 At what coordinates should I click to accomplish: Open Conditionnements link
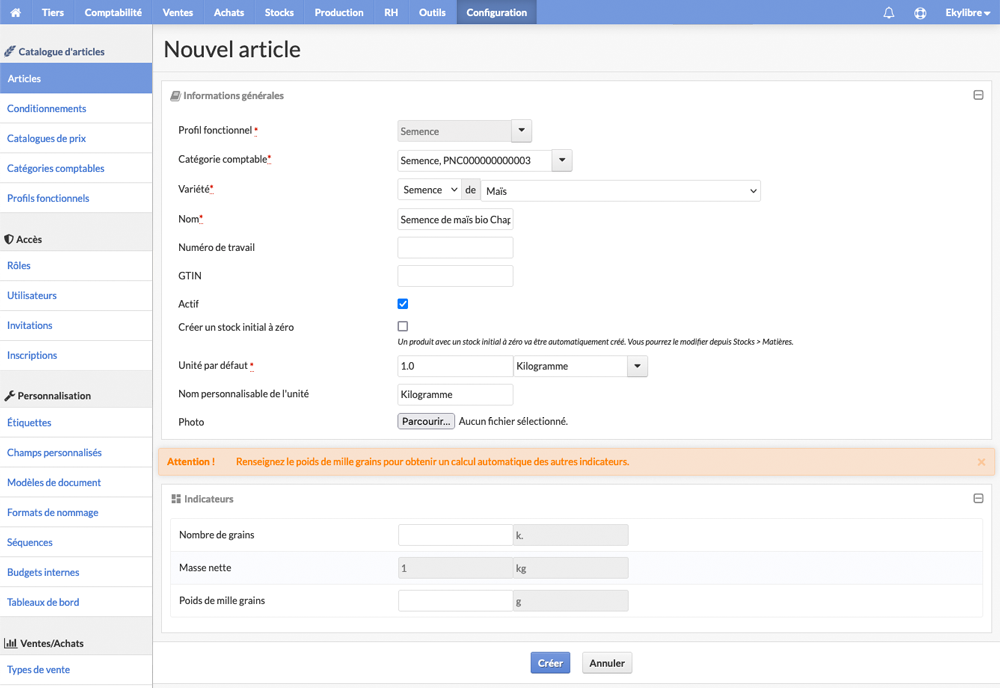pos(76,108)
